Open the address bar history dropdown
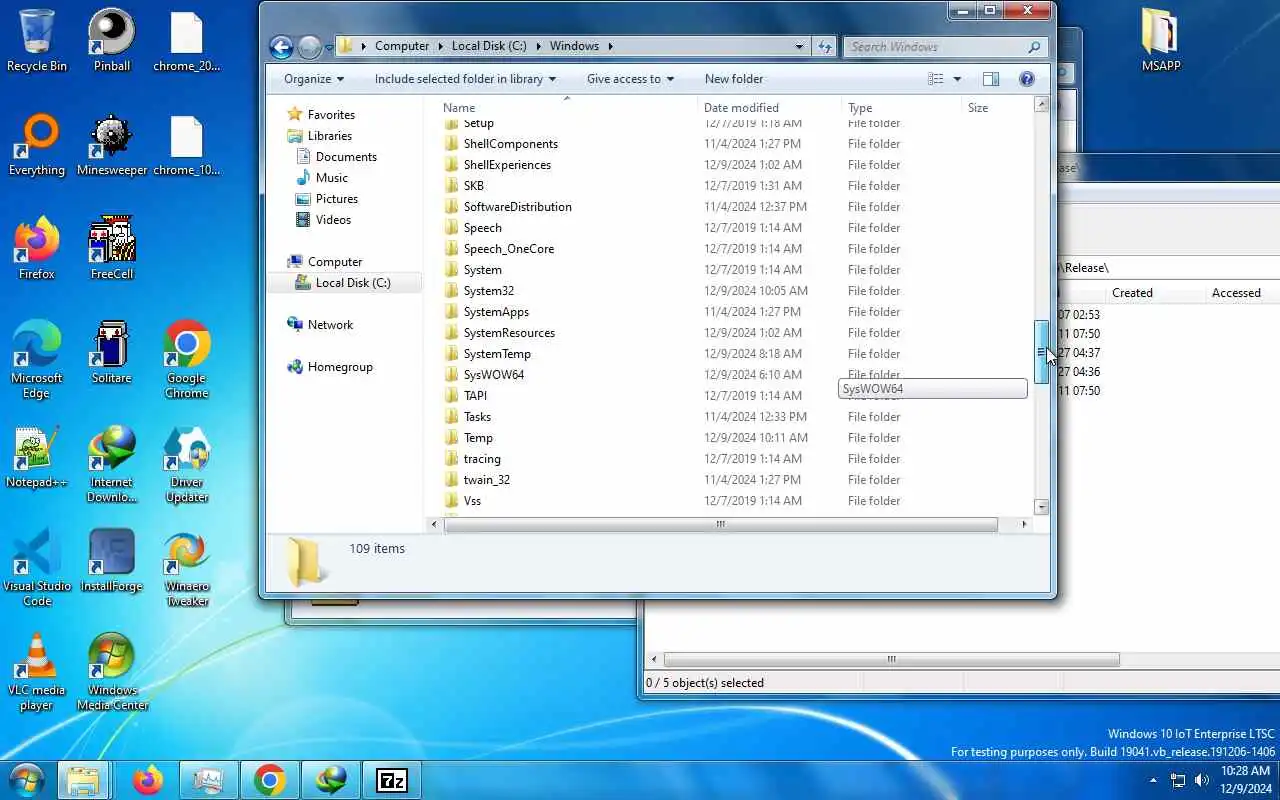 (799, 46)
